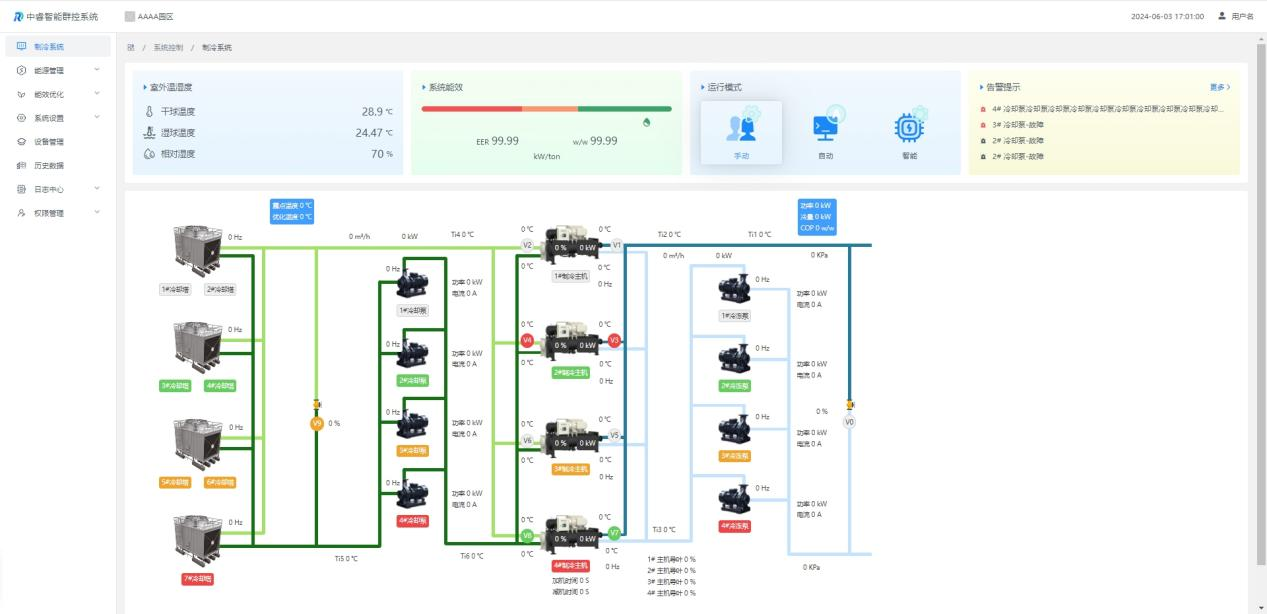Image resolution: width=1267 pixels, height=614 pixels.
Task: Click the 系统能效 efficiency color bar
Action: (x=546, y=108)
